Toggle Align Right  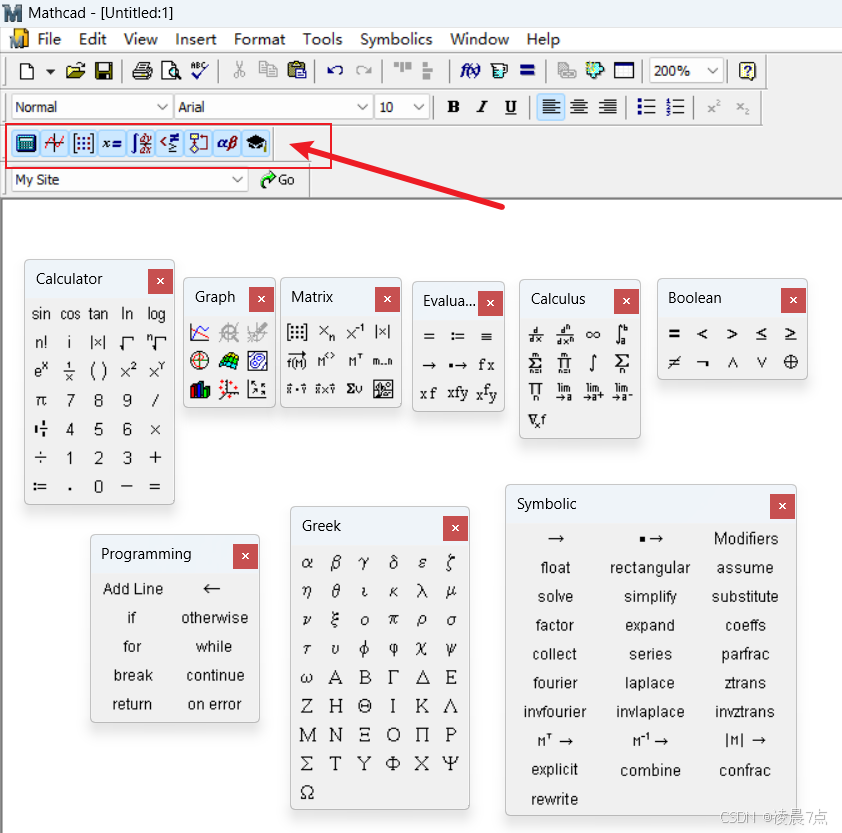click(607, 107)
